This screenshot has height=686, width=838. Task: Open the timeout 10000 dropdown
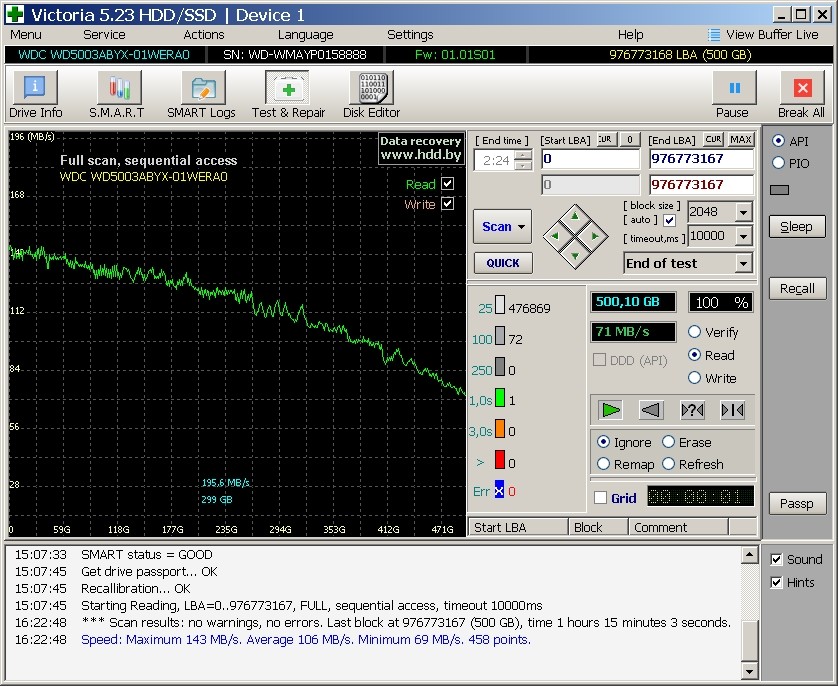point(743,236)
